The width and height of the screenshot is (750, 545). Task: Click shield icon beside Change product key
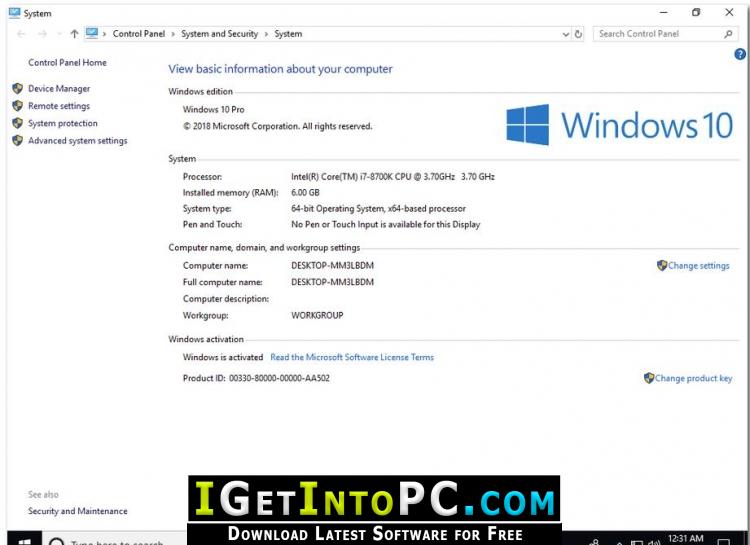coord(649,378)
